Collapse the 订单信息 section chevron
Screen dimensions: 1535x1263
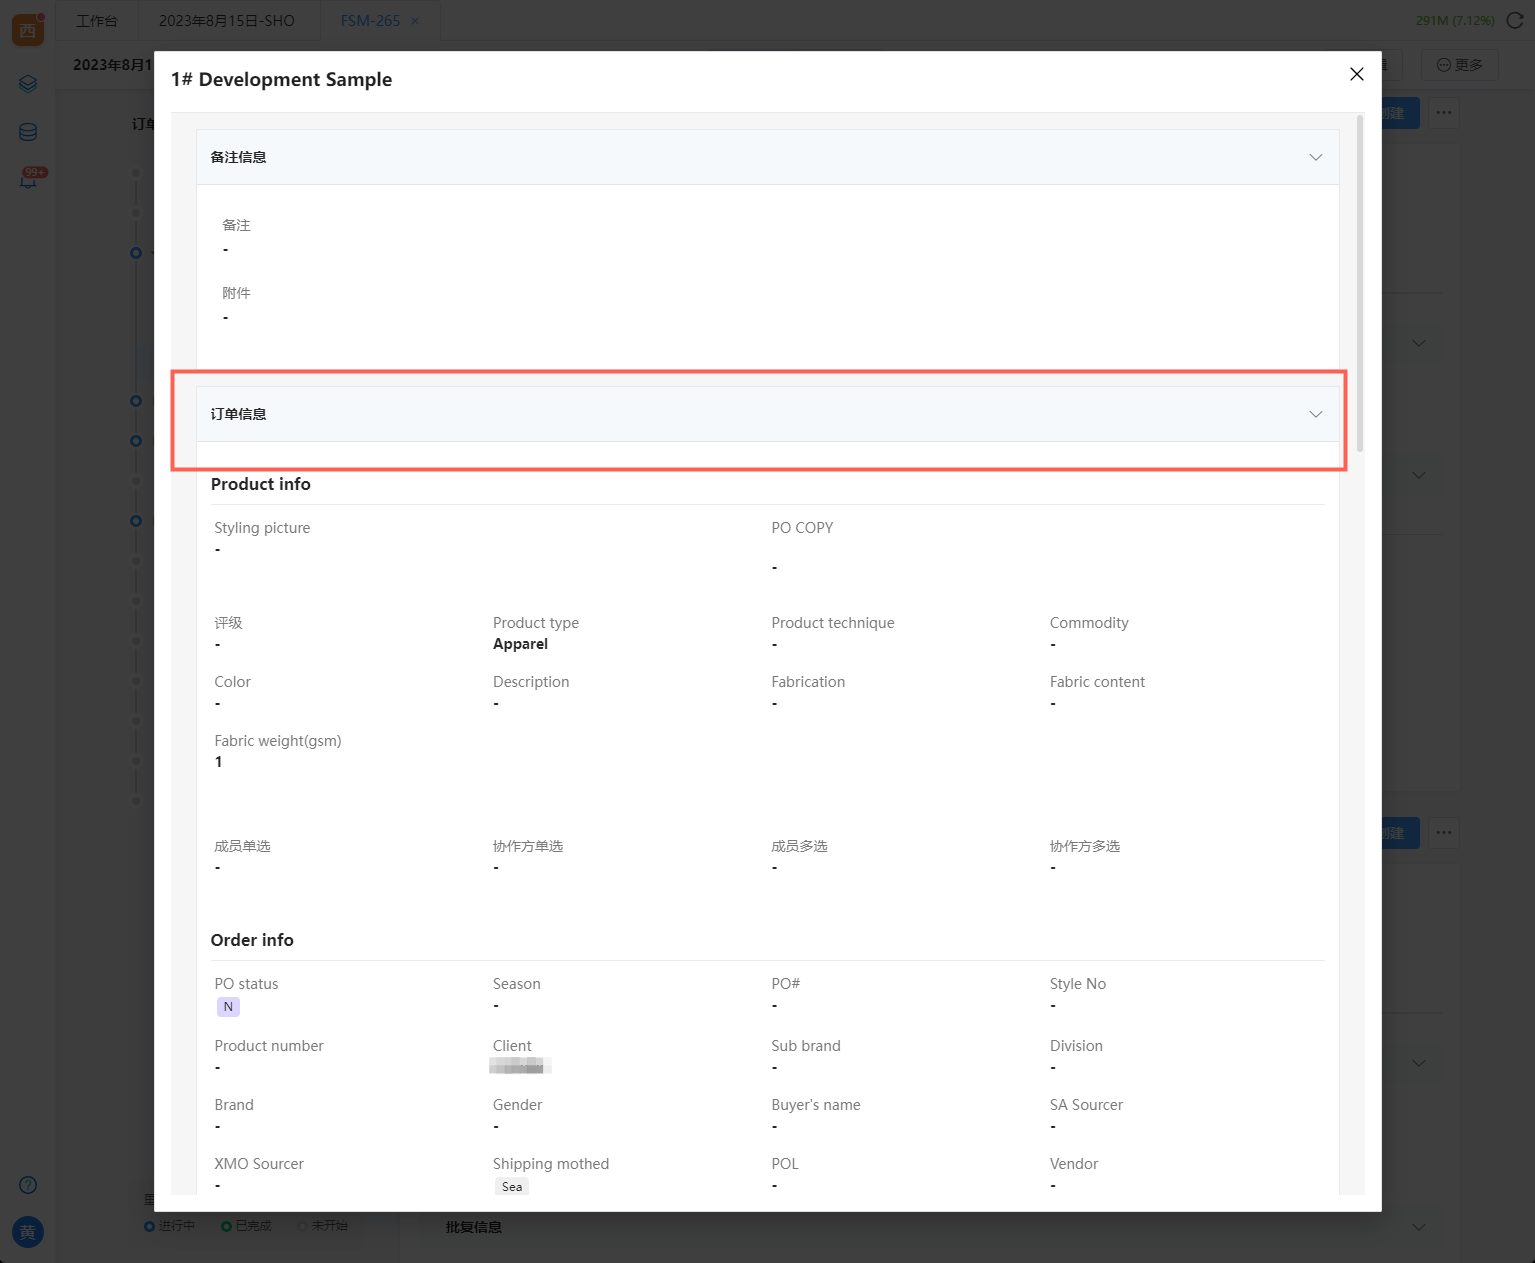point(1315,415)
